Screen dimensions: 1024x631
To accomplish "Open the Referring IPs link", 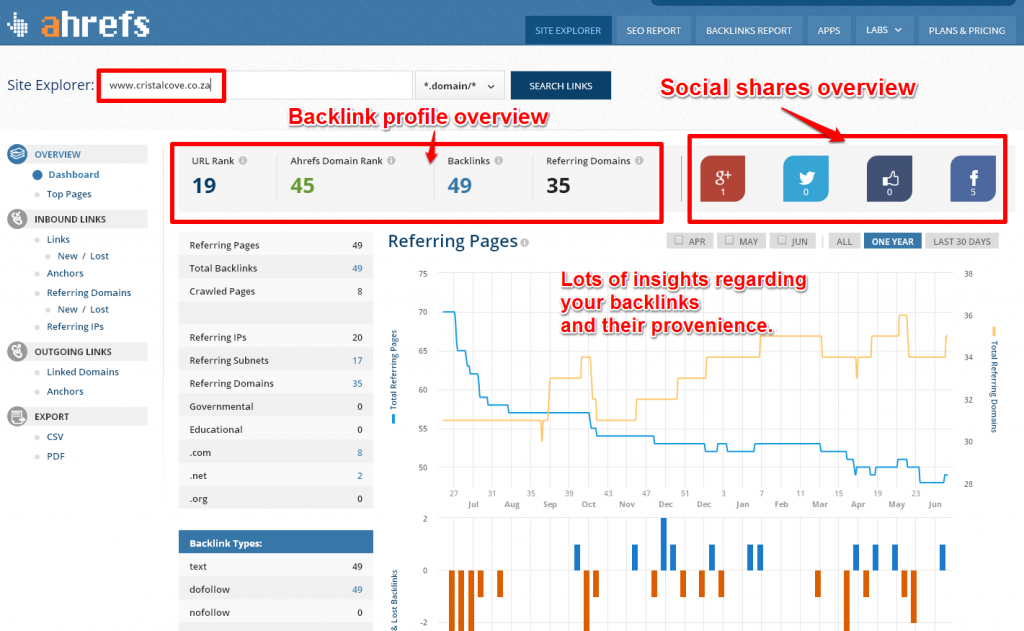I will pos(75,327).
